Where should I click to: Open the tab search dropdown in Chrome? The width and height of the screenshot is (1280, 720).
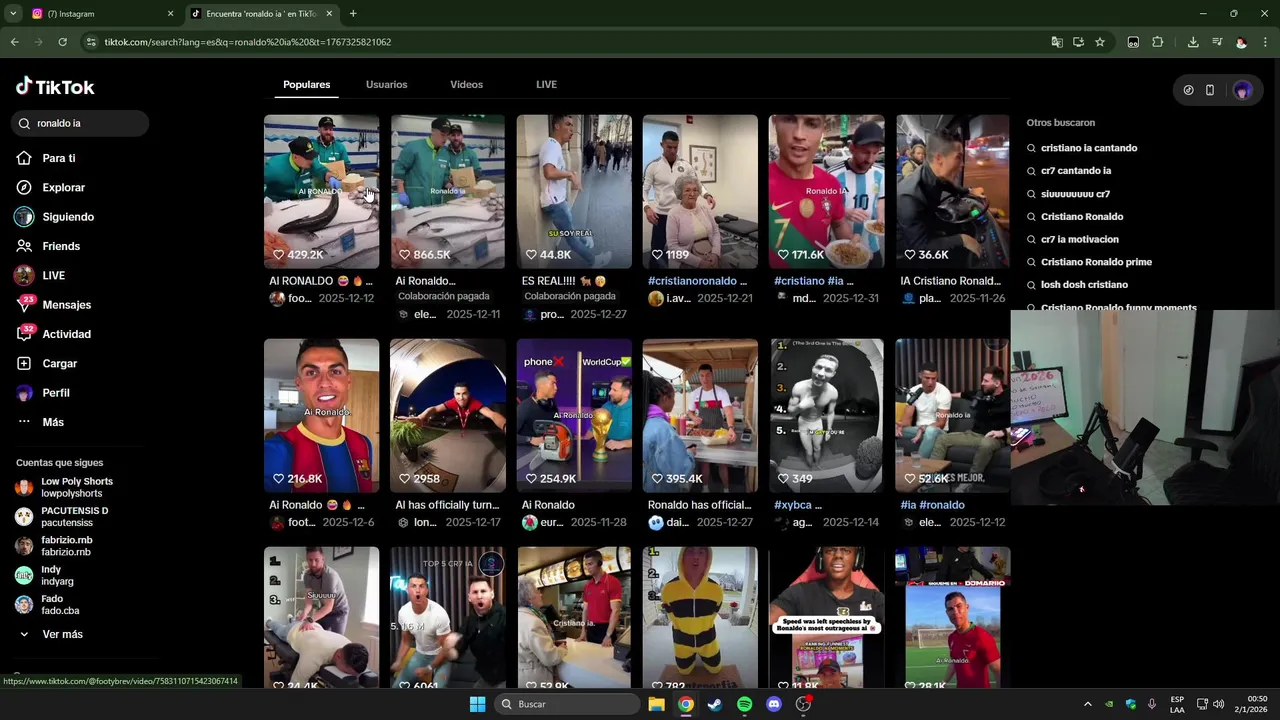[13, 14]
